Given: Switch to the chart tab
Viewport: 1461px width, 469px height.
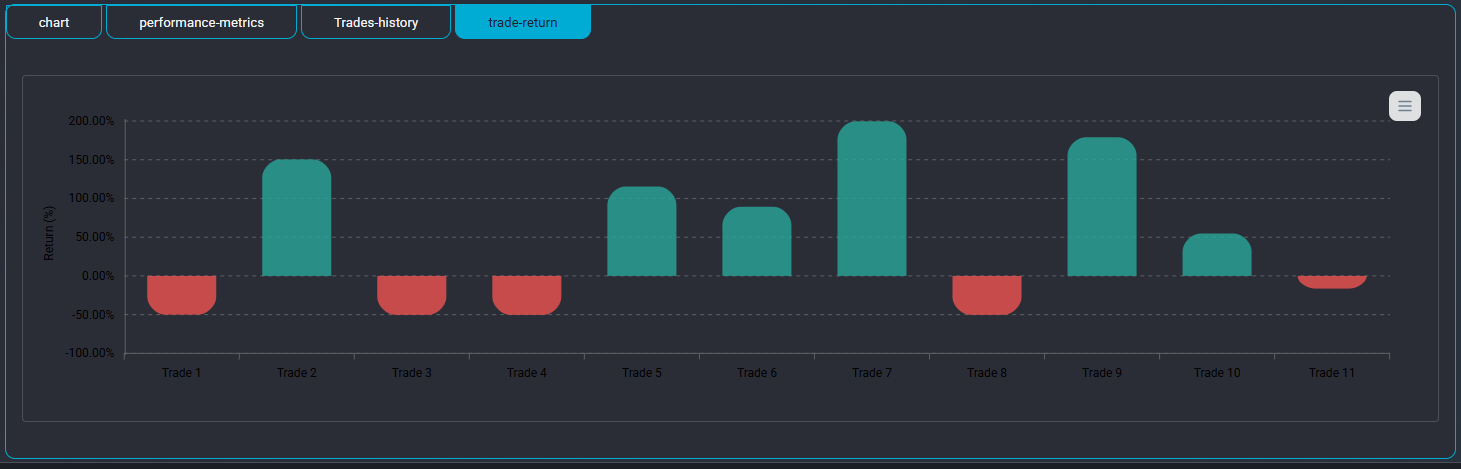Looking at the screenshot, I should coord(54,22).
